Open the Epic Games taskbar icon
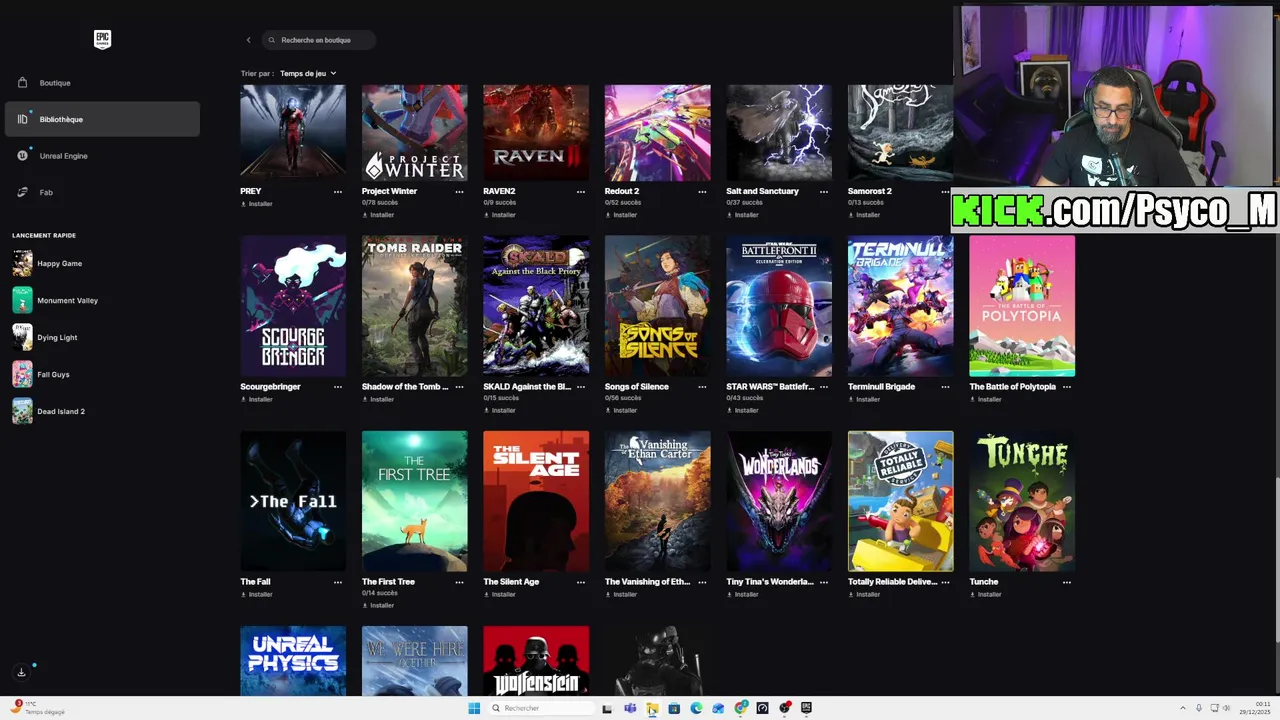The image size is (1280, 720). [806, 708]
